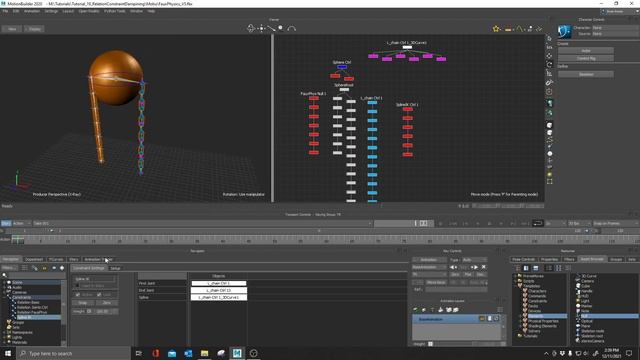Click the Character Controls logo icon

tap(564, 31)
